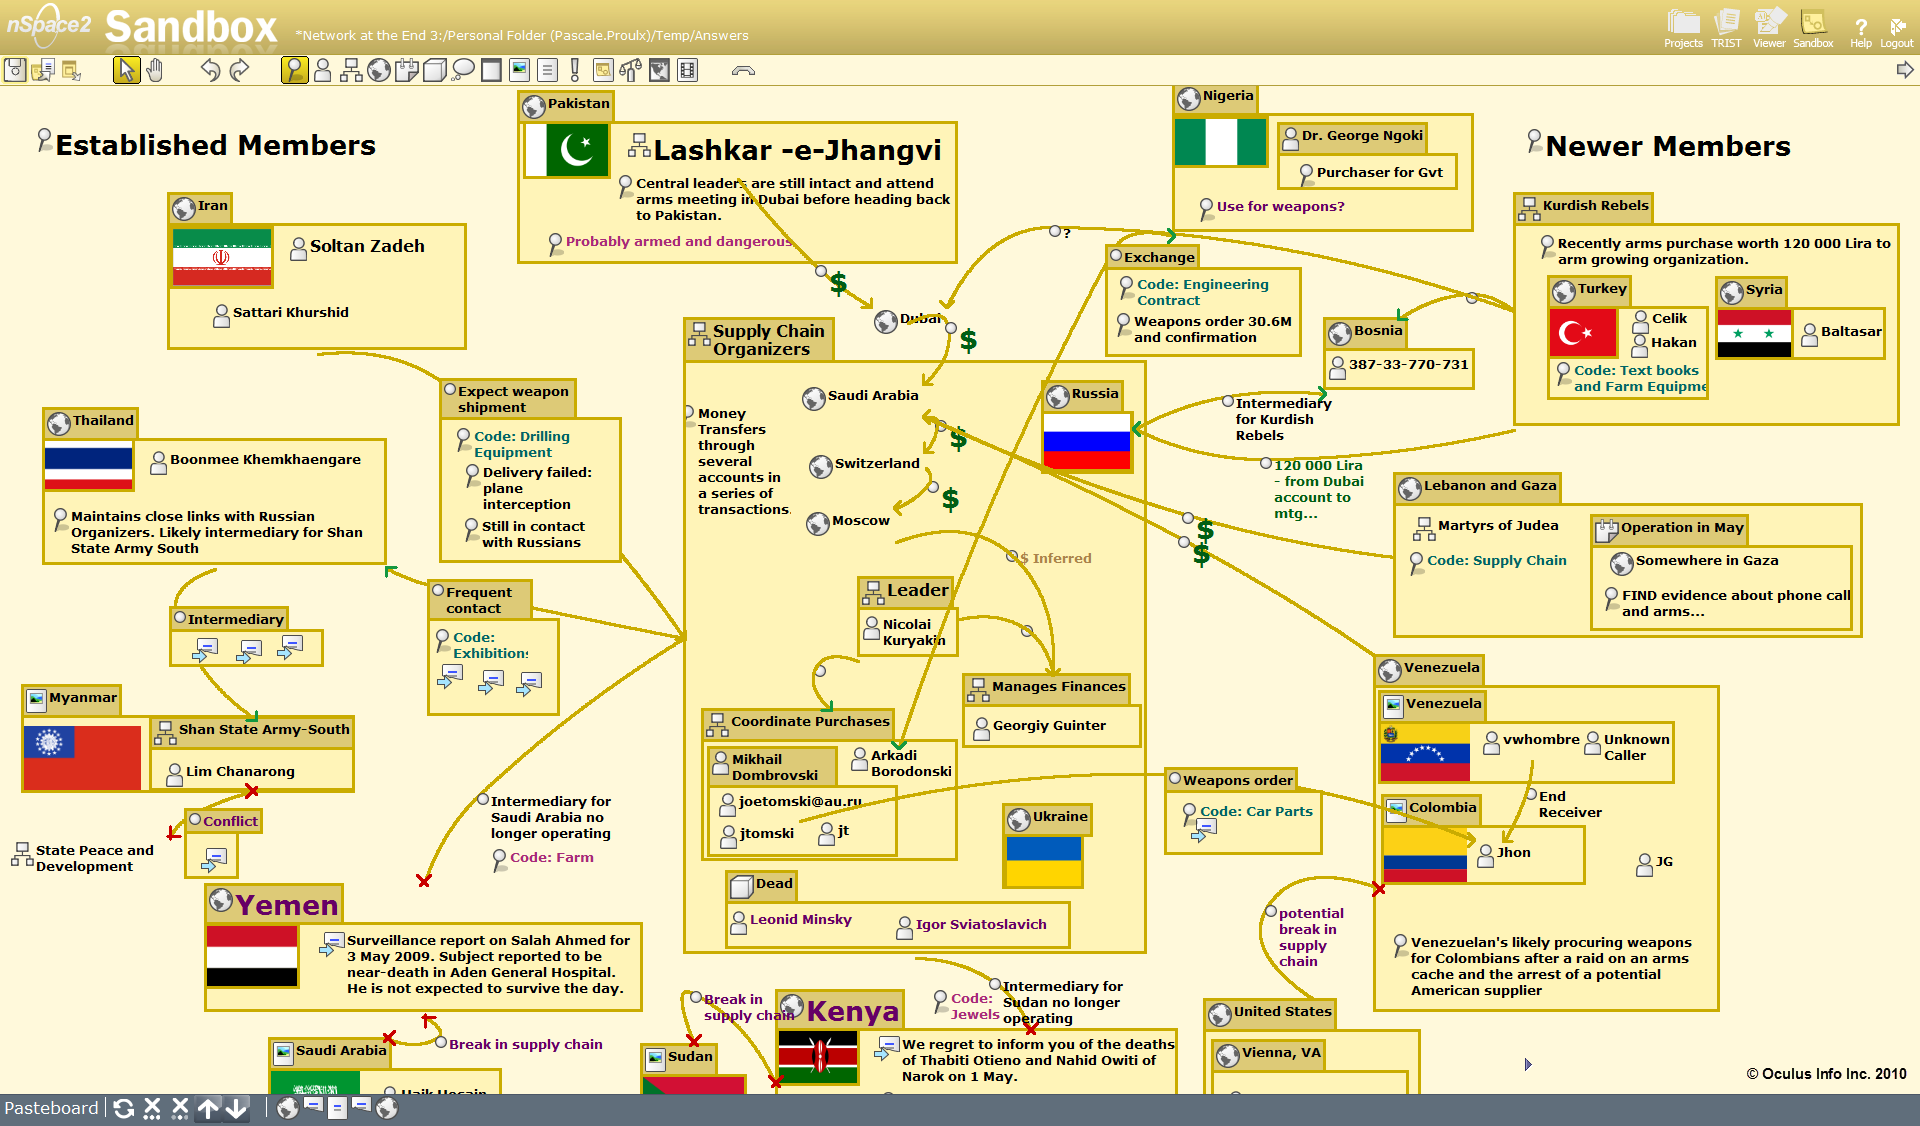Viewport: 1920px width, 1126px height.
Task: Click the Soltan Zadeh person entity
Action: pyautogui.click(x=358, y=247)
